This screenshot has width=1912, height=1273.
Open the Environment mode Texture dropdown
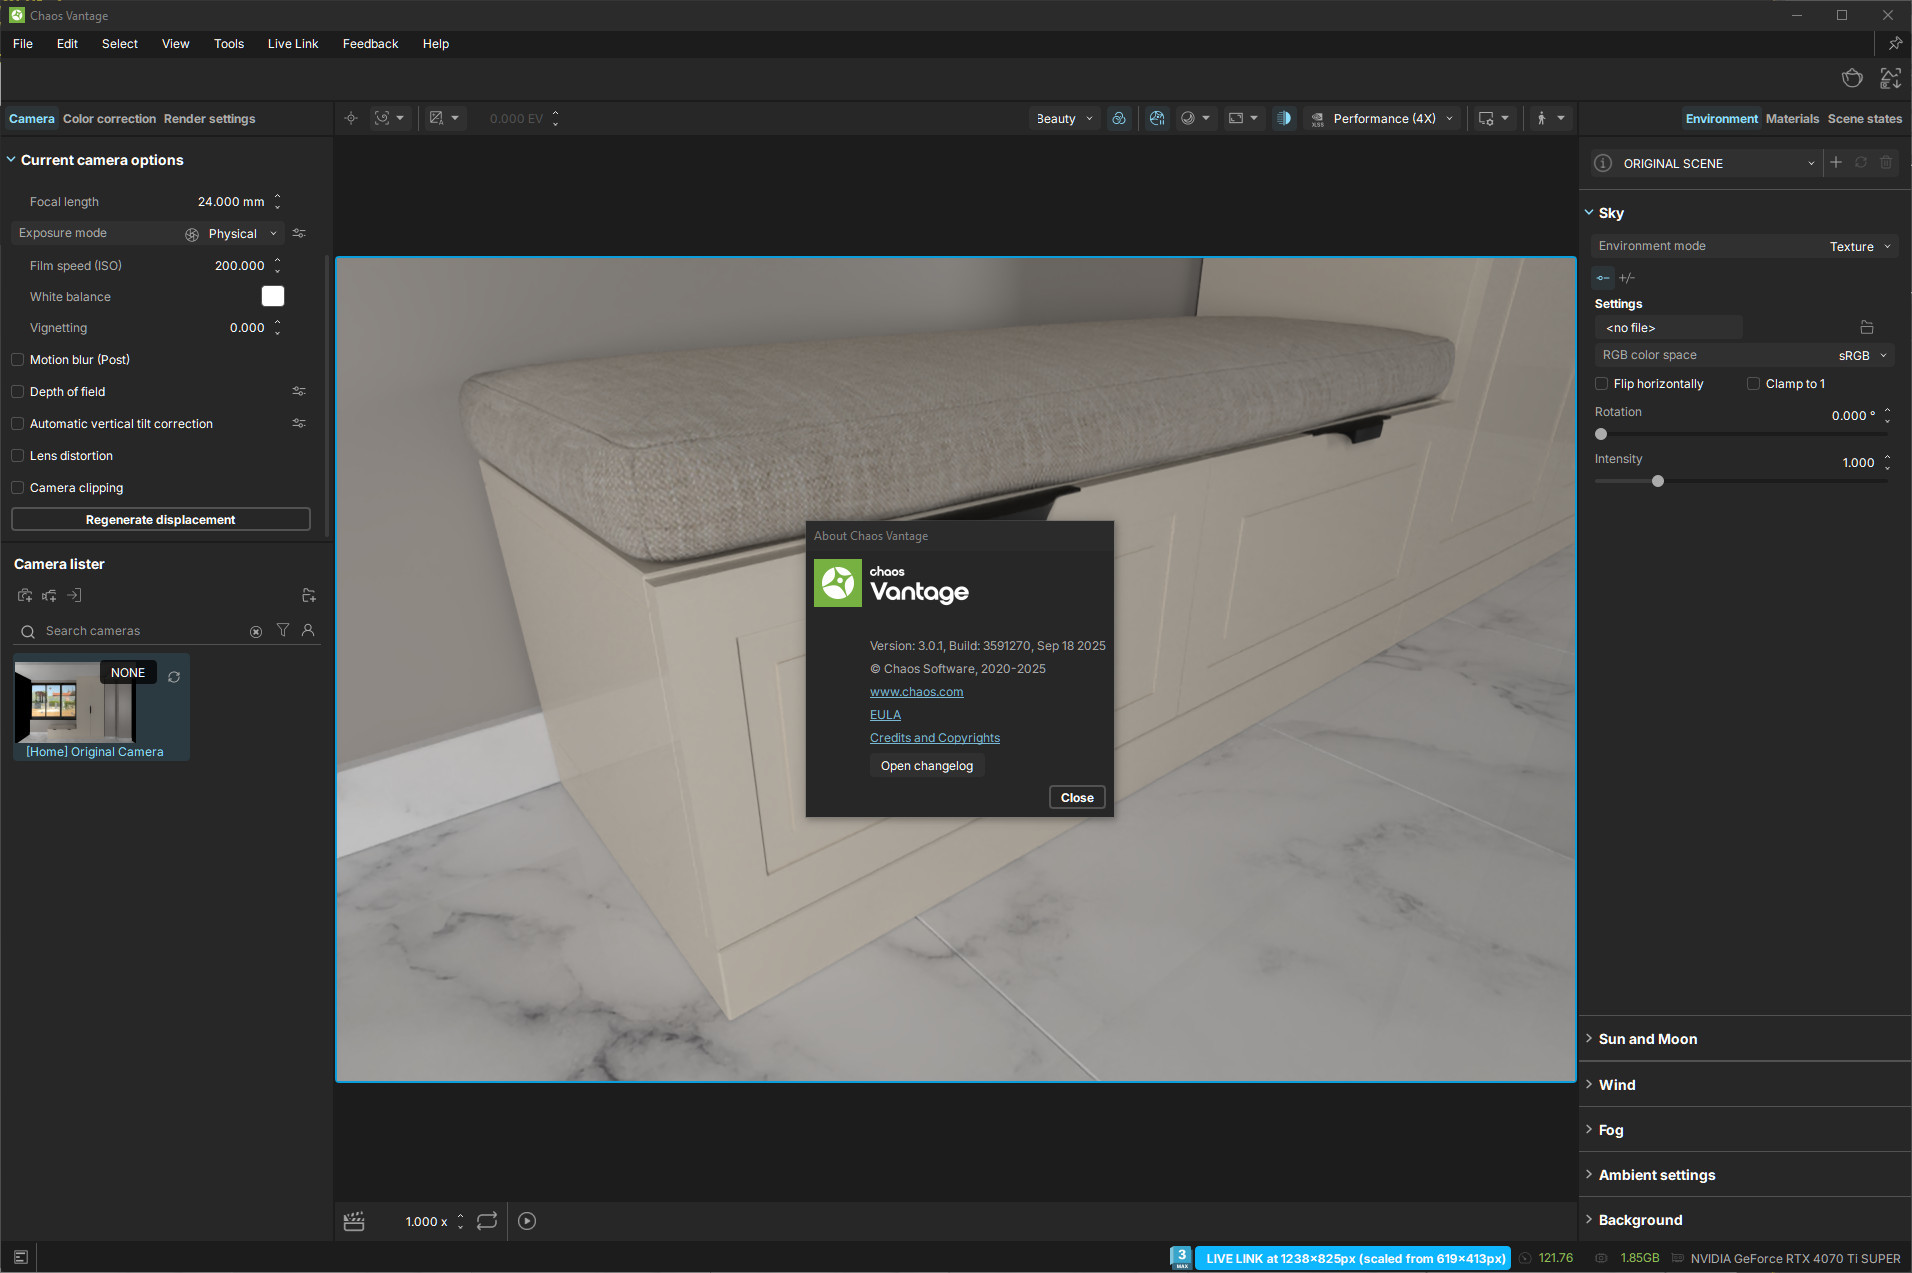click(x=1859, y=247)
